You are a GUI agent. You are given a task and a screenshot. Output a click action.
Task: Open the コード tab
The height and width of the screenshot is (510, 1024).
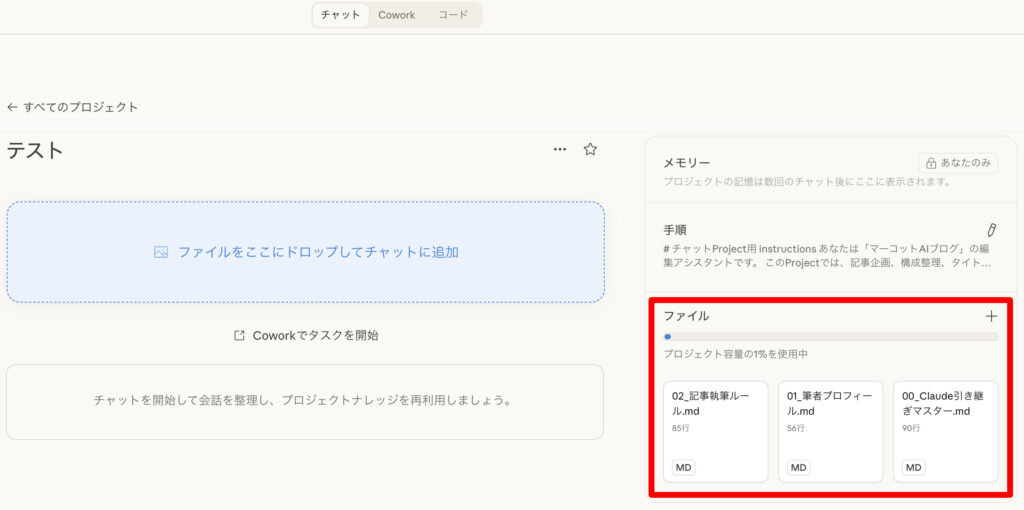click(x=453, y=15)
